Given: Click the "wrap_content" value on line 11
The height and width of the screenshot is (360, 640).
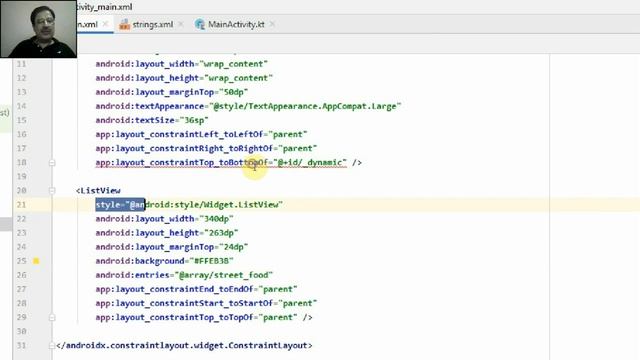Looking at the screenshot, I should (233, 64).
